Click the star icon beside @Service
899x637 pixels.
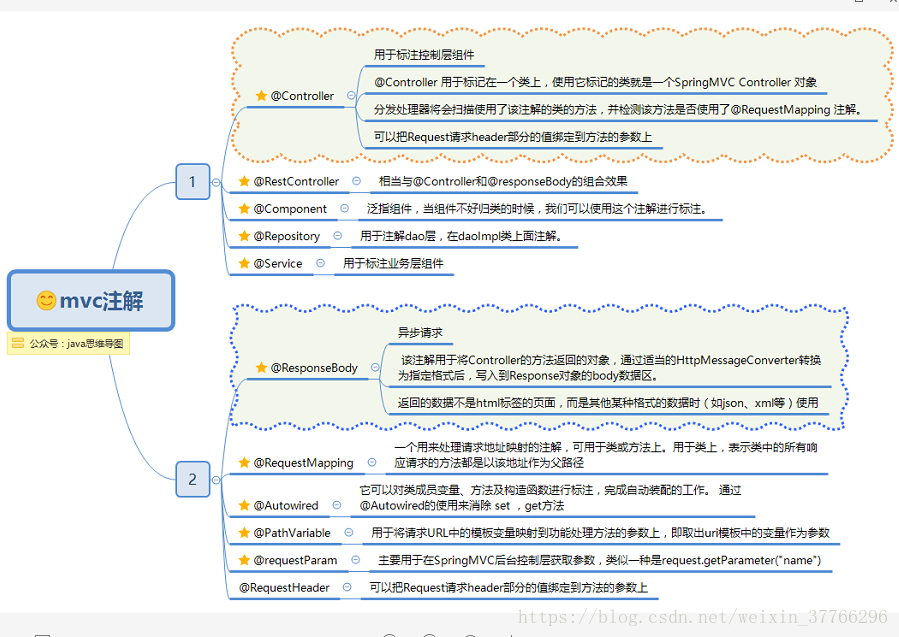point(244,263)
